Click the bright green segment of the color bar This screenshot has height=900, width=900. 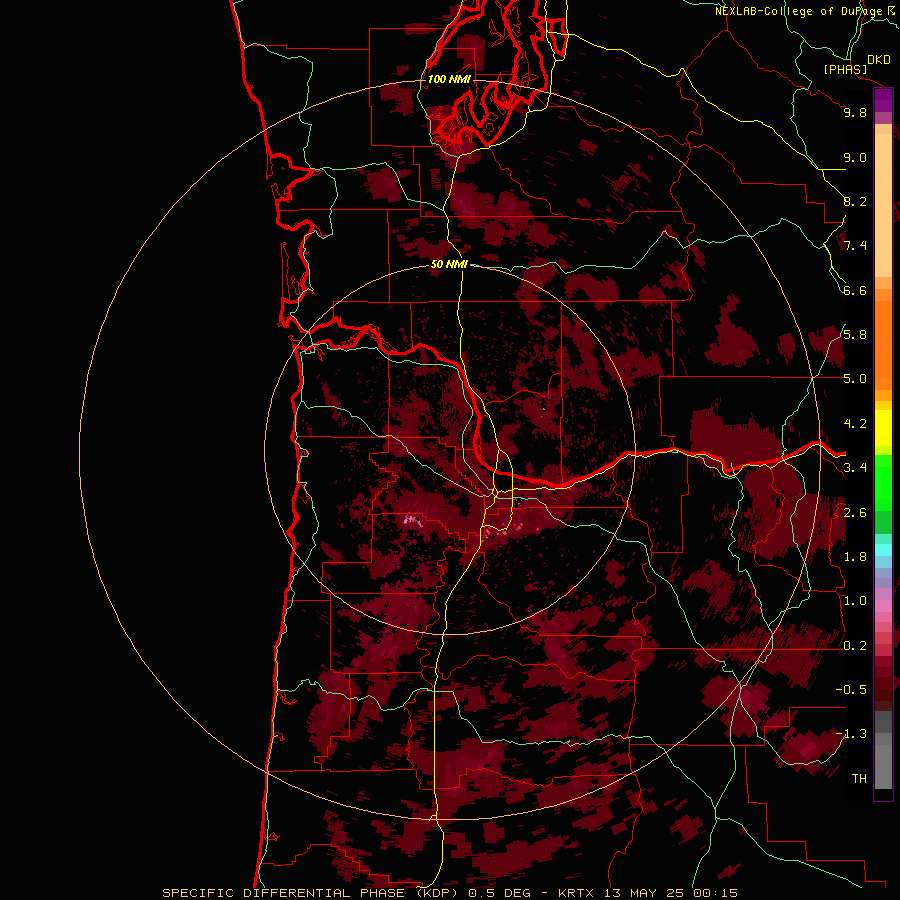coord(883,483)
